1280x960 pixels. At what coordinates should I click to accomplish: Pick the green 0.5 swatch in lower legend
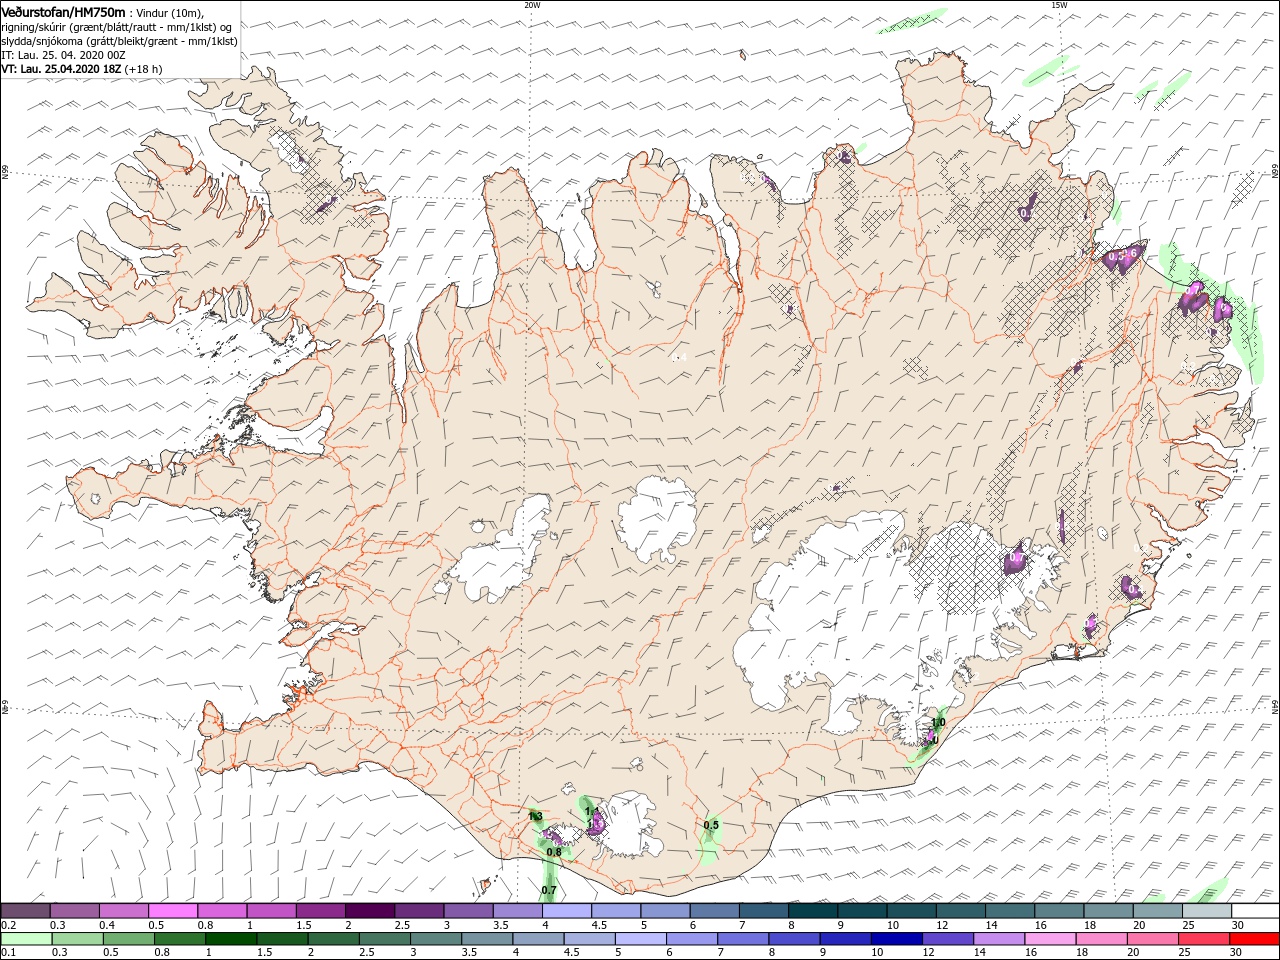point(128,939)
